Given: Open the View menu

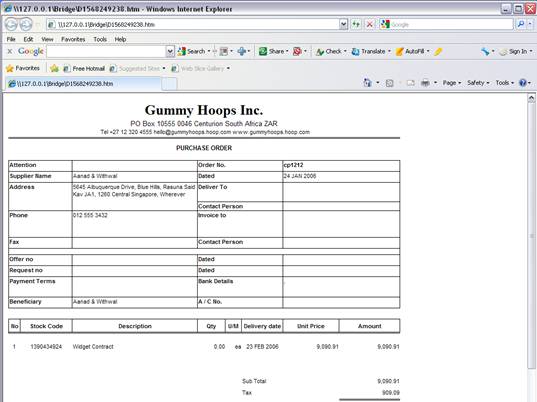Looking at the screenshot, I should [x=47, y=39].
